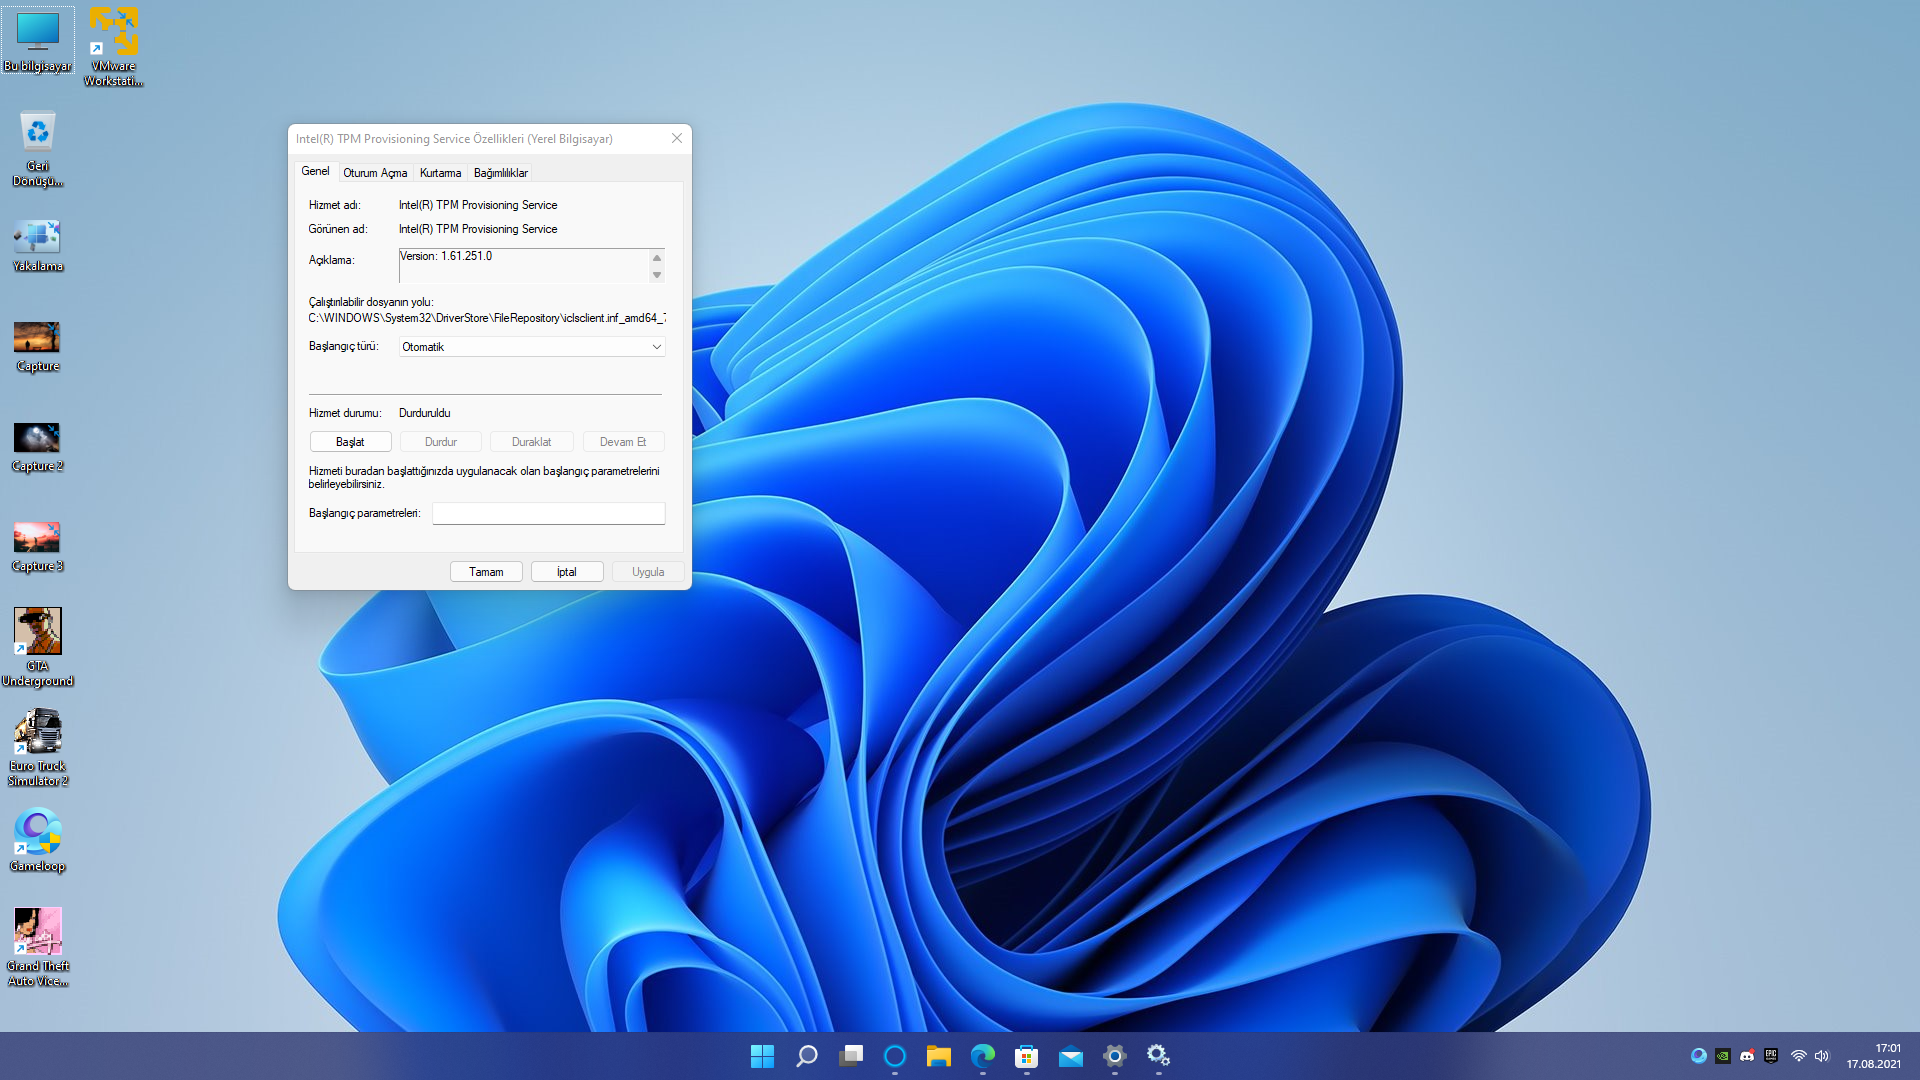Screen dimensions: 1920x1080
Task: Expand the Başlangıç türü dropdown
Action: click(532, 347)
